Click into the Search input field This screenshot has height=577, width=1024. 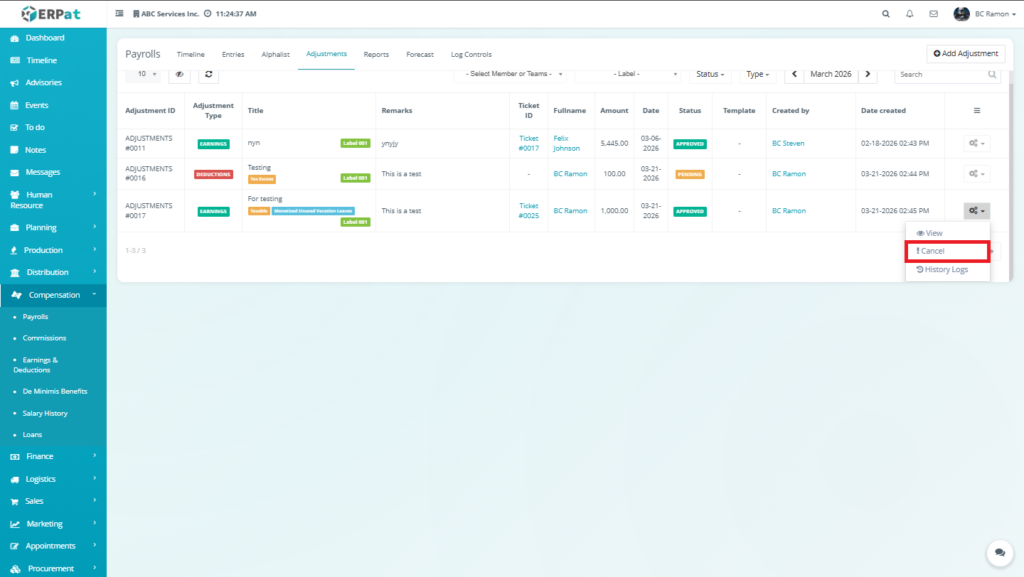tap(940, 74)
